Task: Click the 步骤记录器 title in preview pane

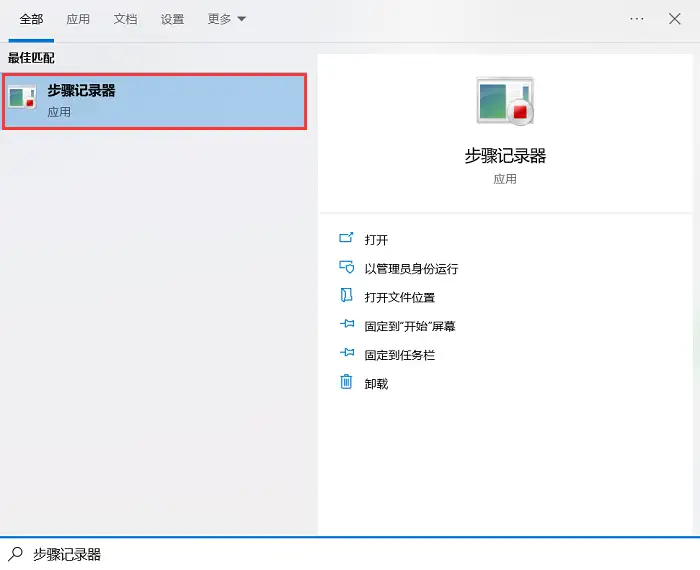Action: (505, 156)
